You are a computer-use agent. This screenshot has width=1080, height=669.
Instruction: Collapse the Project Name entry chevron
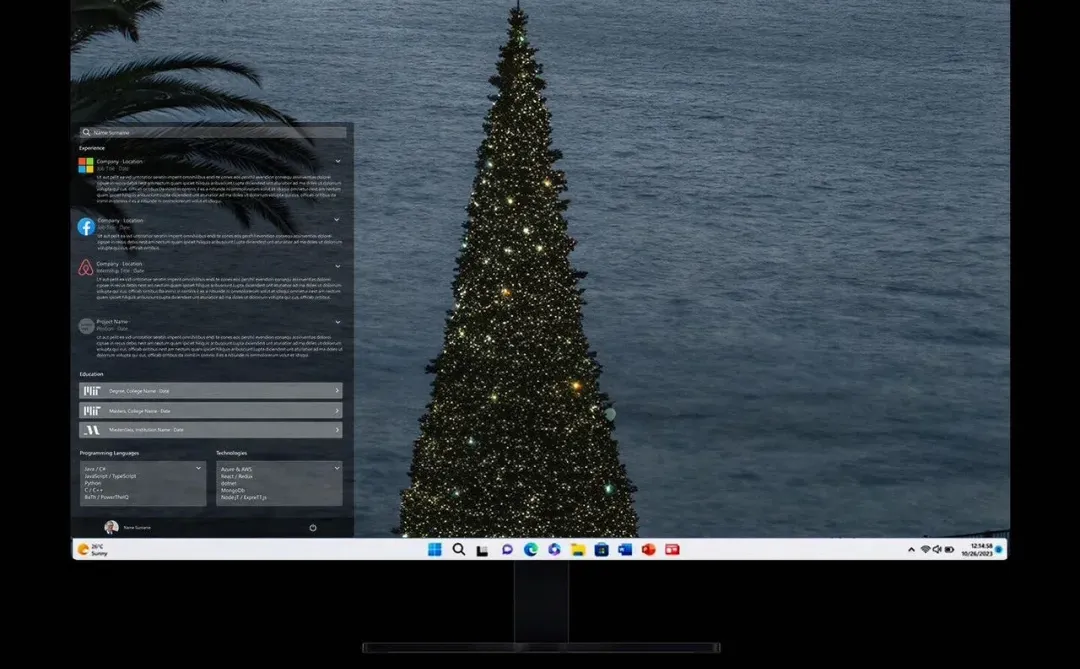click(x=338, y=322)
